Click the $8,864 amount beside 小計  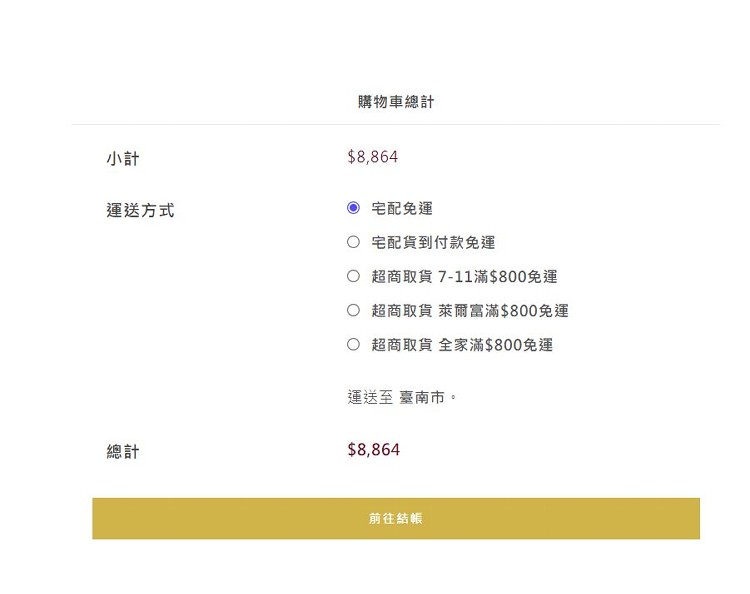point(373,157)
